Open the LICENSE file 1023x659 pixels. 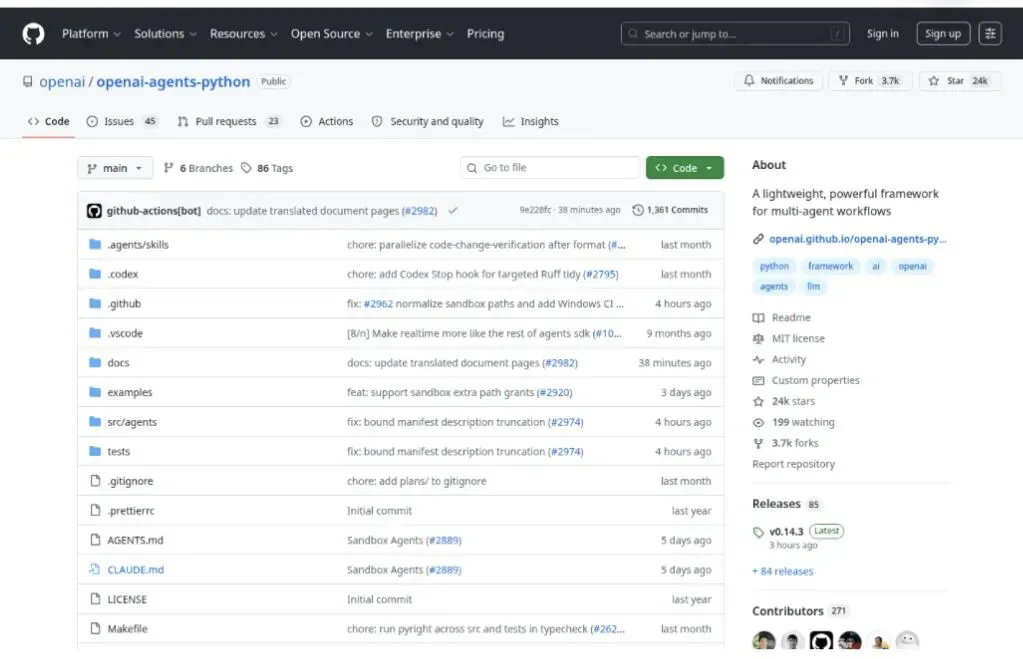pos(127,599)
